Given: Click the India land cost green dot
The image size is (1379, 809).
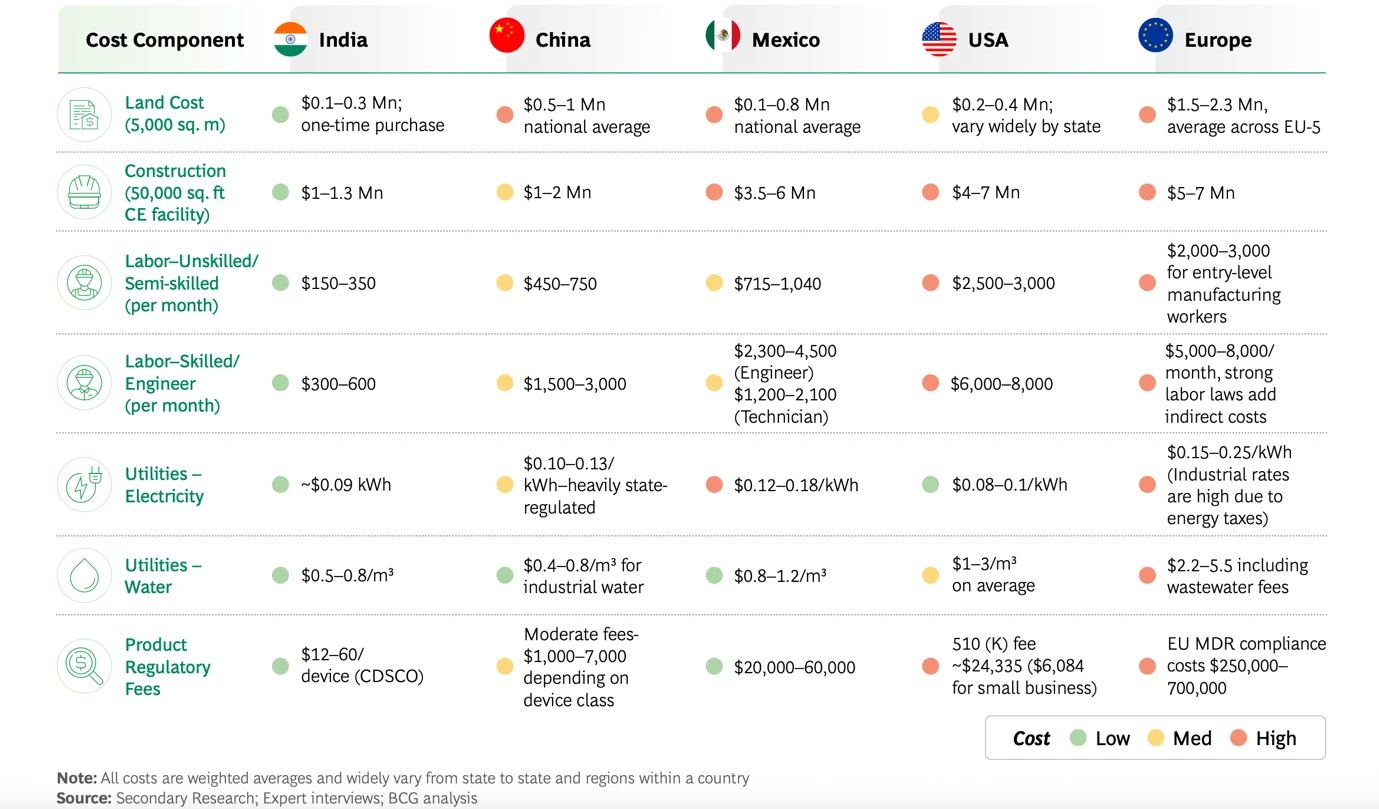Looking at the screenshot, I should tap(280, 115).
